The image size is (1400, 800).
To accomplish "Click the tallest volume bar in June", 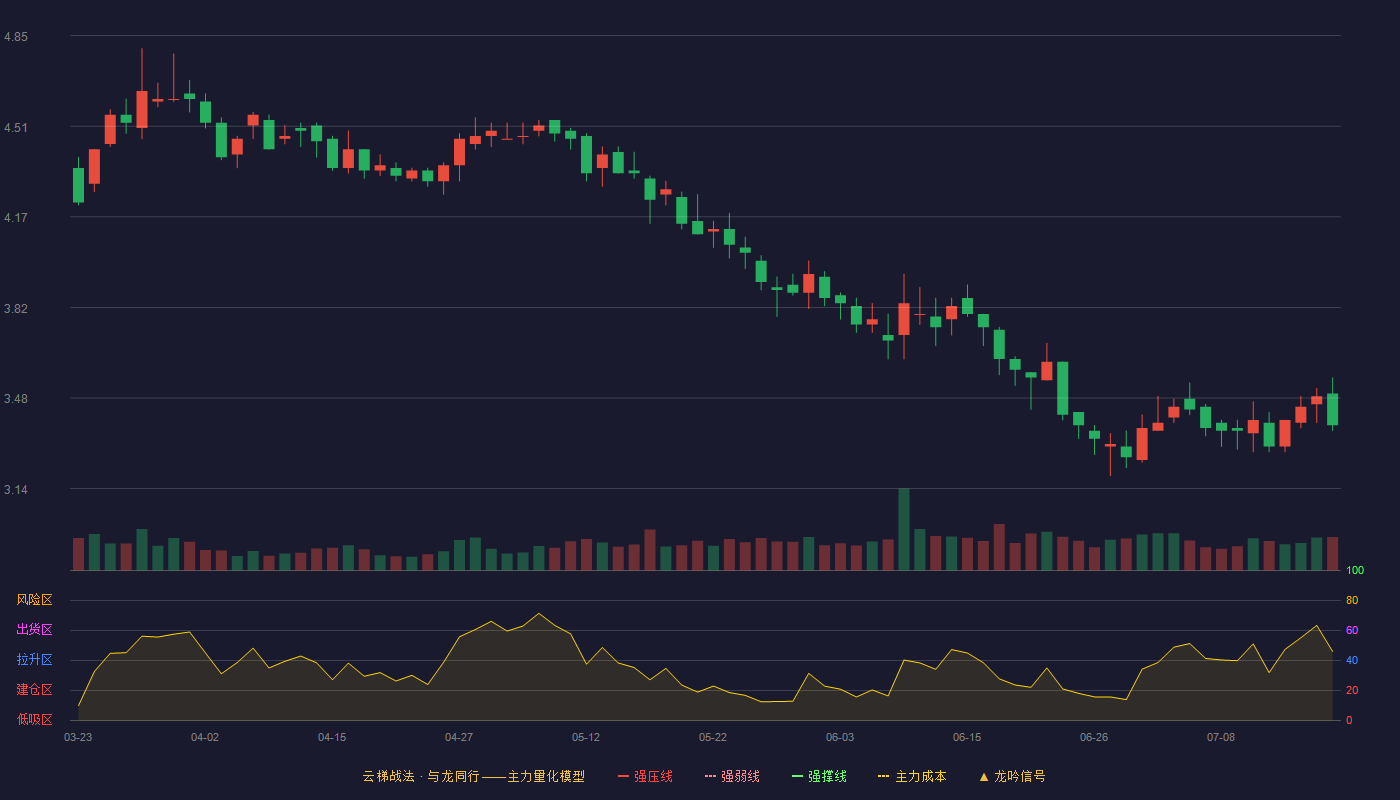I will point(904,529).
